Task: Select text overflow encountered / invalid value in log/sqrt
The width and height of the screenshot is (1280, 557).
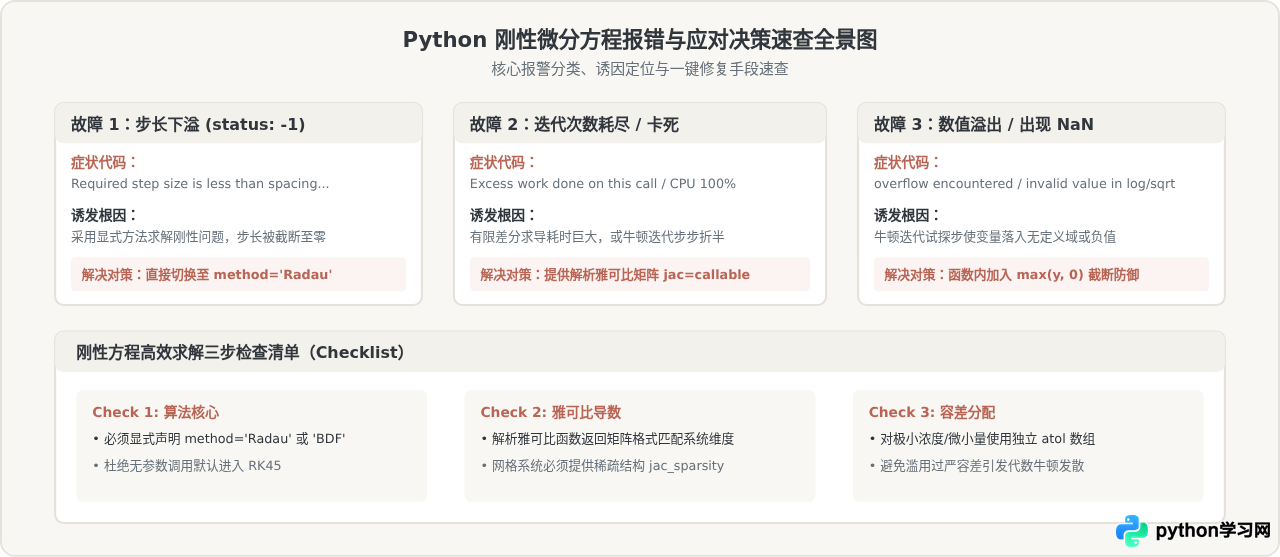Action: (1024, 184)
